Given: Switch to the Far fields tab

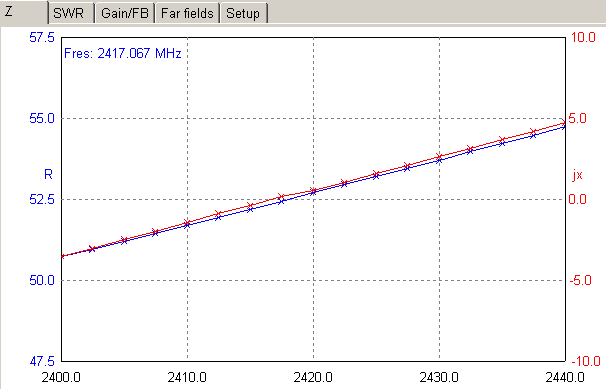Looking at the screenshot, I should click(187, 13).
